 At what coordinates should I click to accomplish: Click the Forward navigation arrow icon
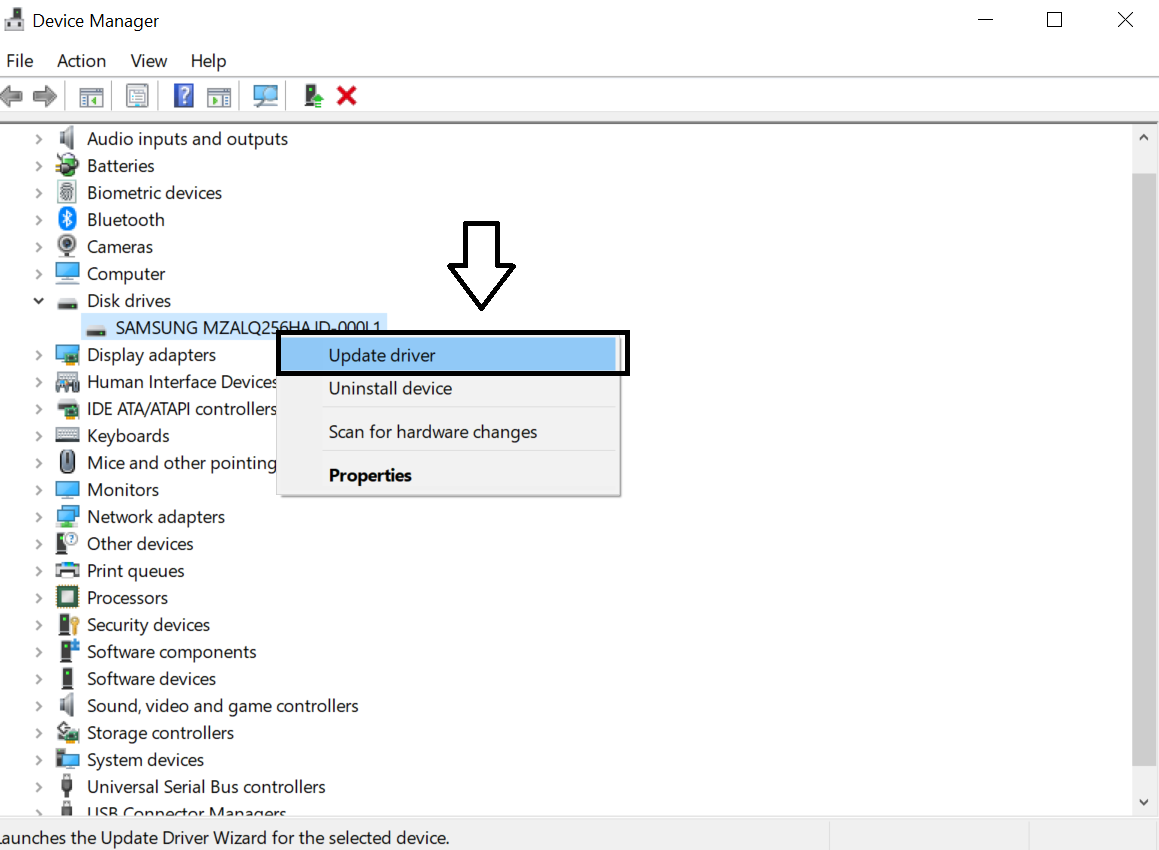pos(44,95)
